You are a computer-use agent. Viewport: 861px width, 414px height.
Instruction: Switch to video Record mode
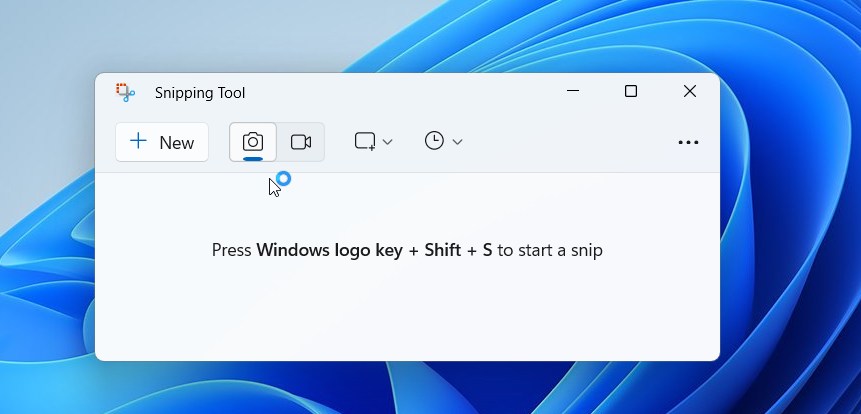click(301, 142)
